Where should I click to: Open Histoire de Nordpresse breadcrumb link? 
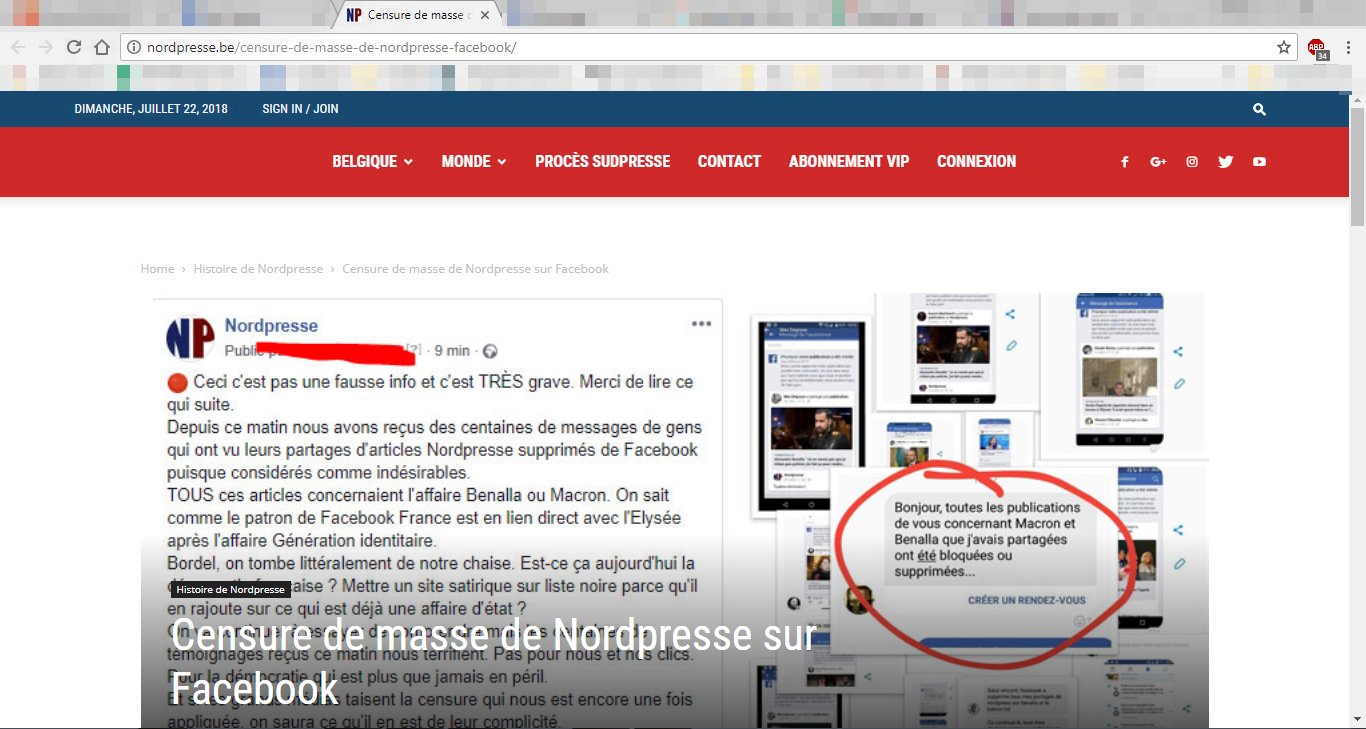[258, 269]
